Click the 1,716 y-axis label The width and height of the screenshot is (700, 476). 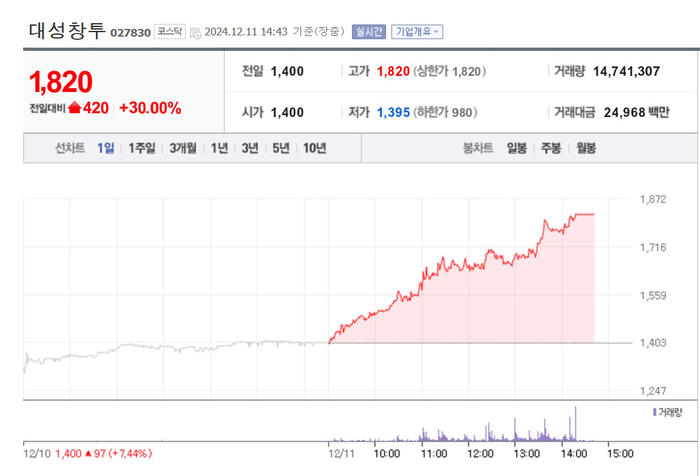[x=653, y=247]
